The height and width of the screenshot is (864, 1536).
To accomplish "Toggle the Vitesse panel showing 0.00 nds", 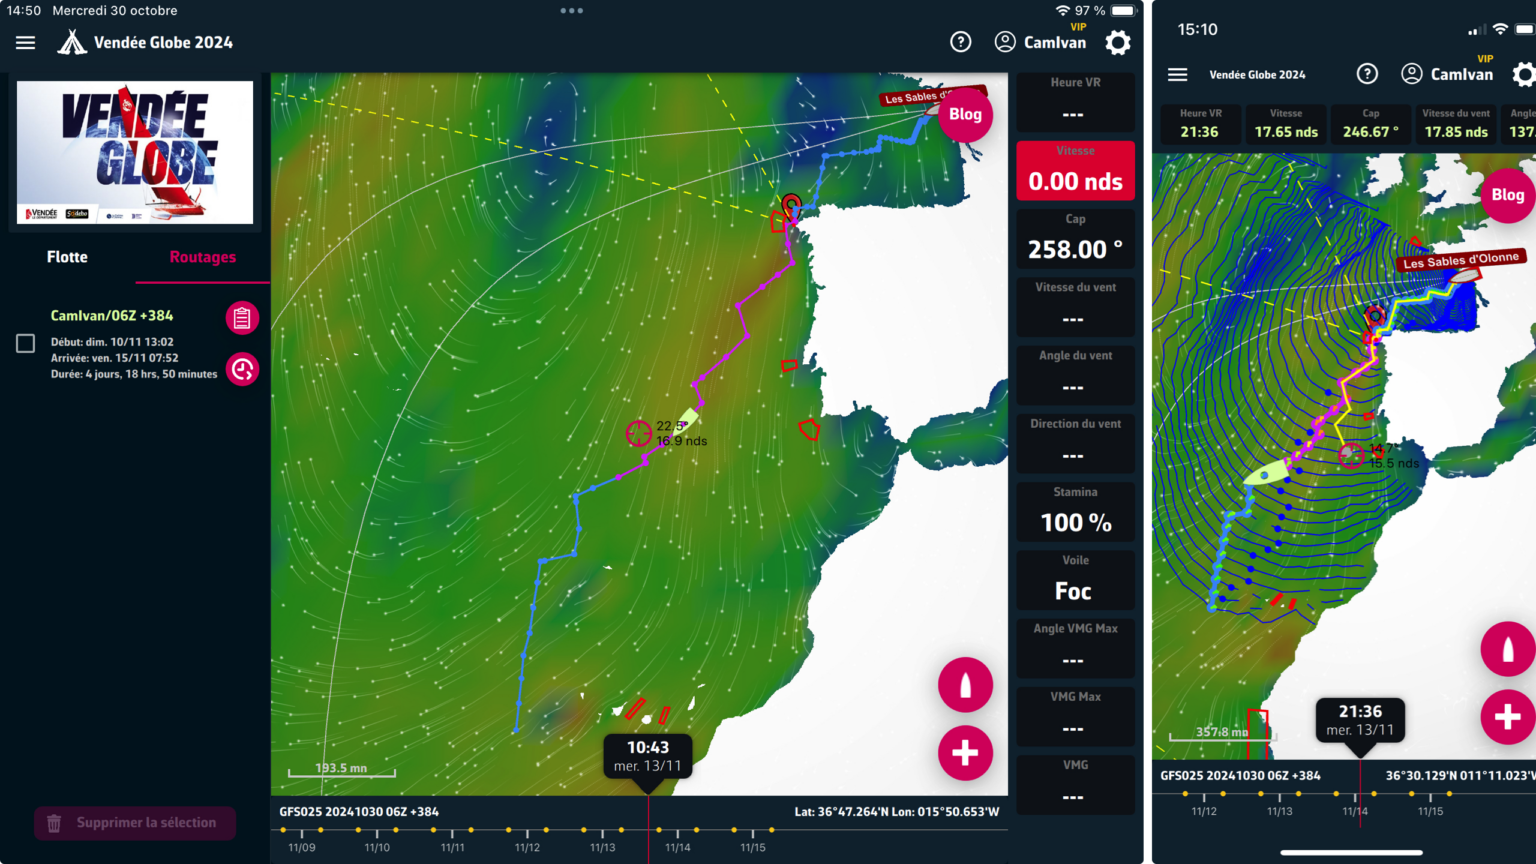I will tap(1075, 170).
